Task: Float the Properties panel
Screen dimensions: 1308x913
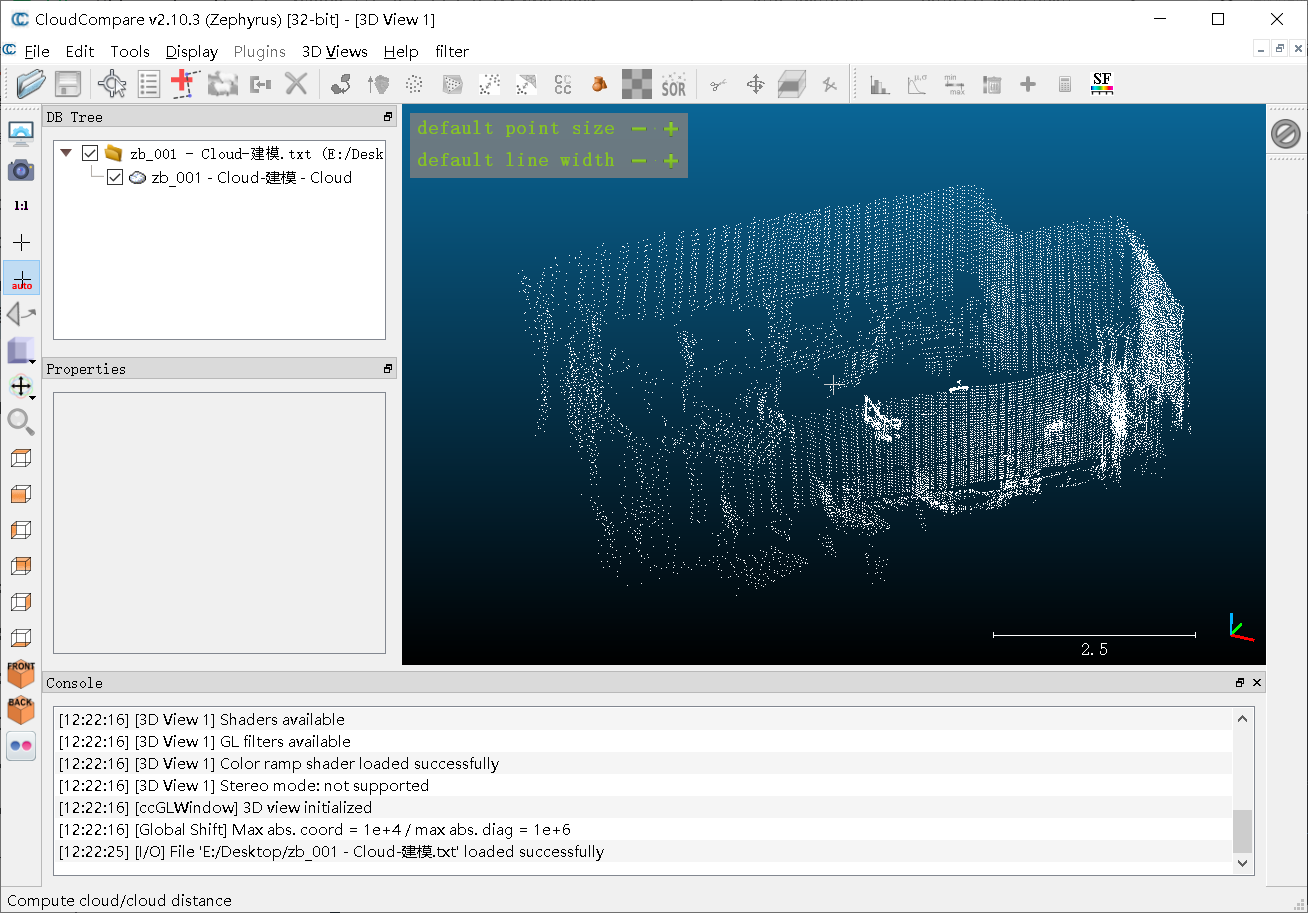Action: click(388, 369)
